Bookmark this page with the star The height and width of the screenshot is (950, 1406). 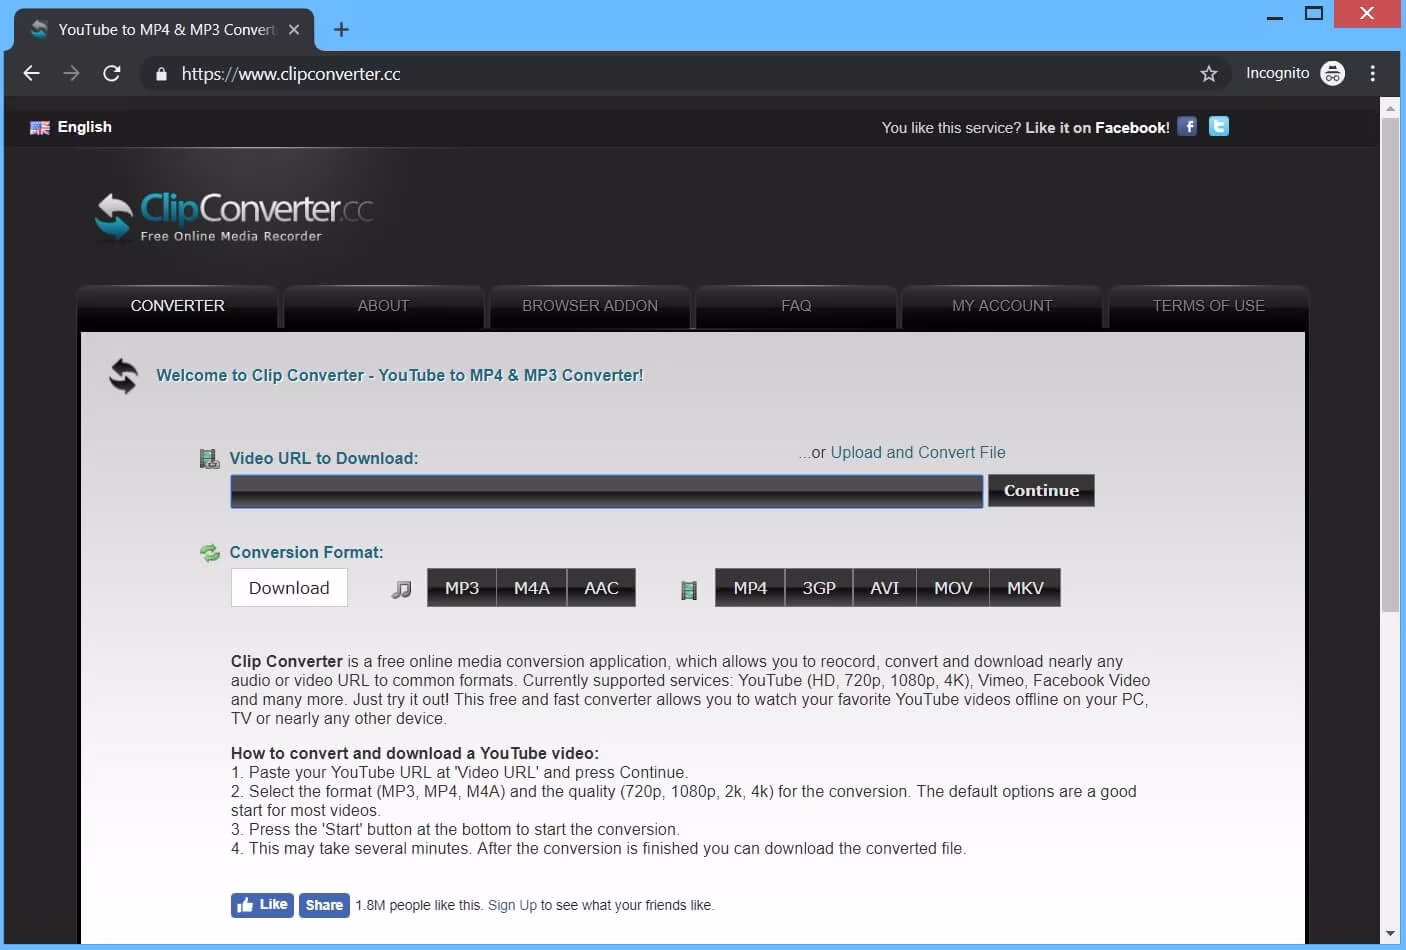1209,73
